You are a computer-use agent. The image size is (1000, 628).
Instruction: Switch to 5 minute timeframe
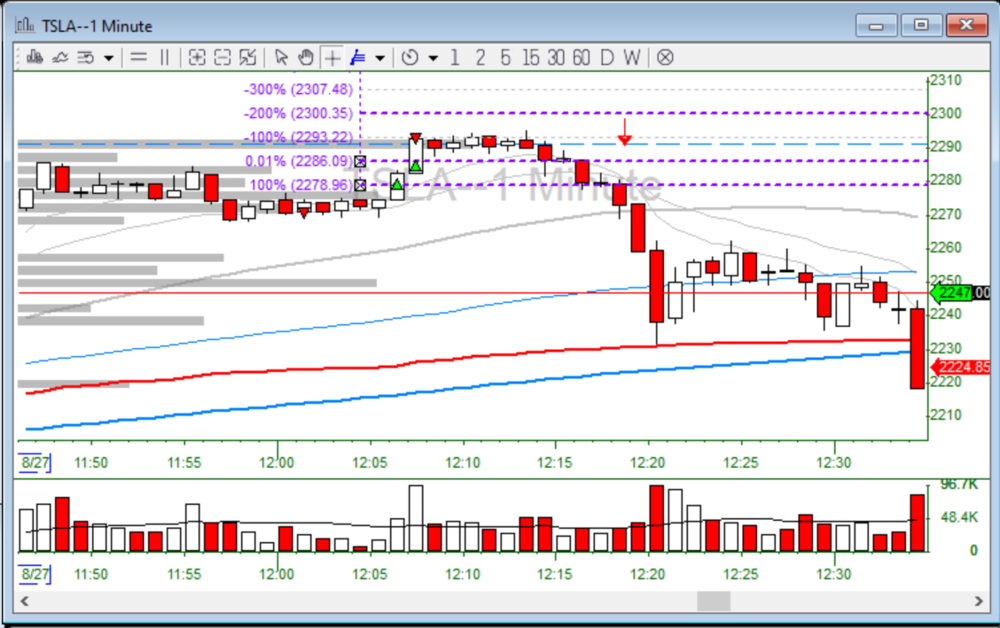(x=505, y=57)
